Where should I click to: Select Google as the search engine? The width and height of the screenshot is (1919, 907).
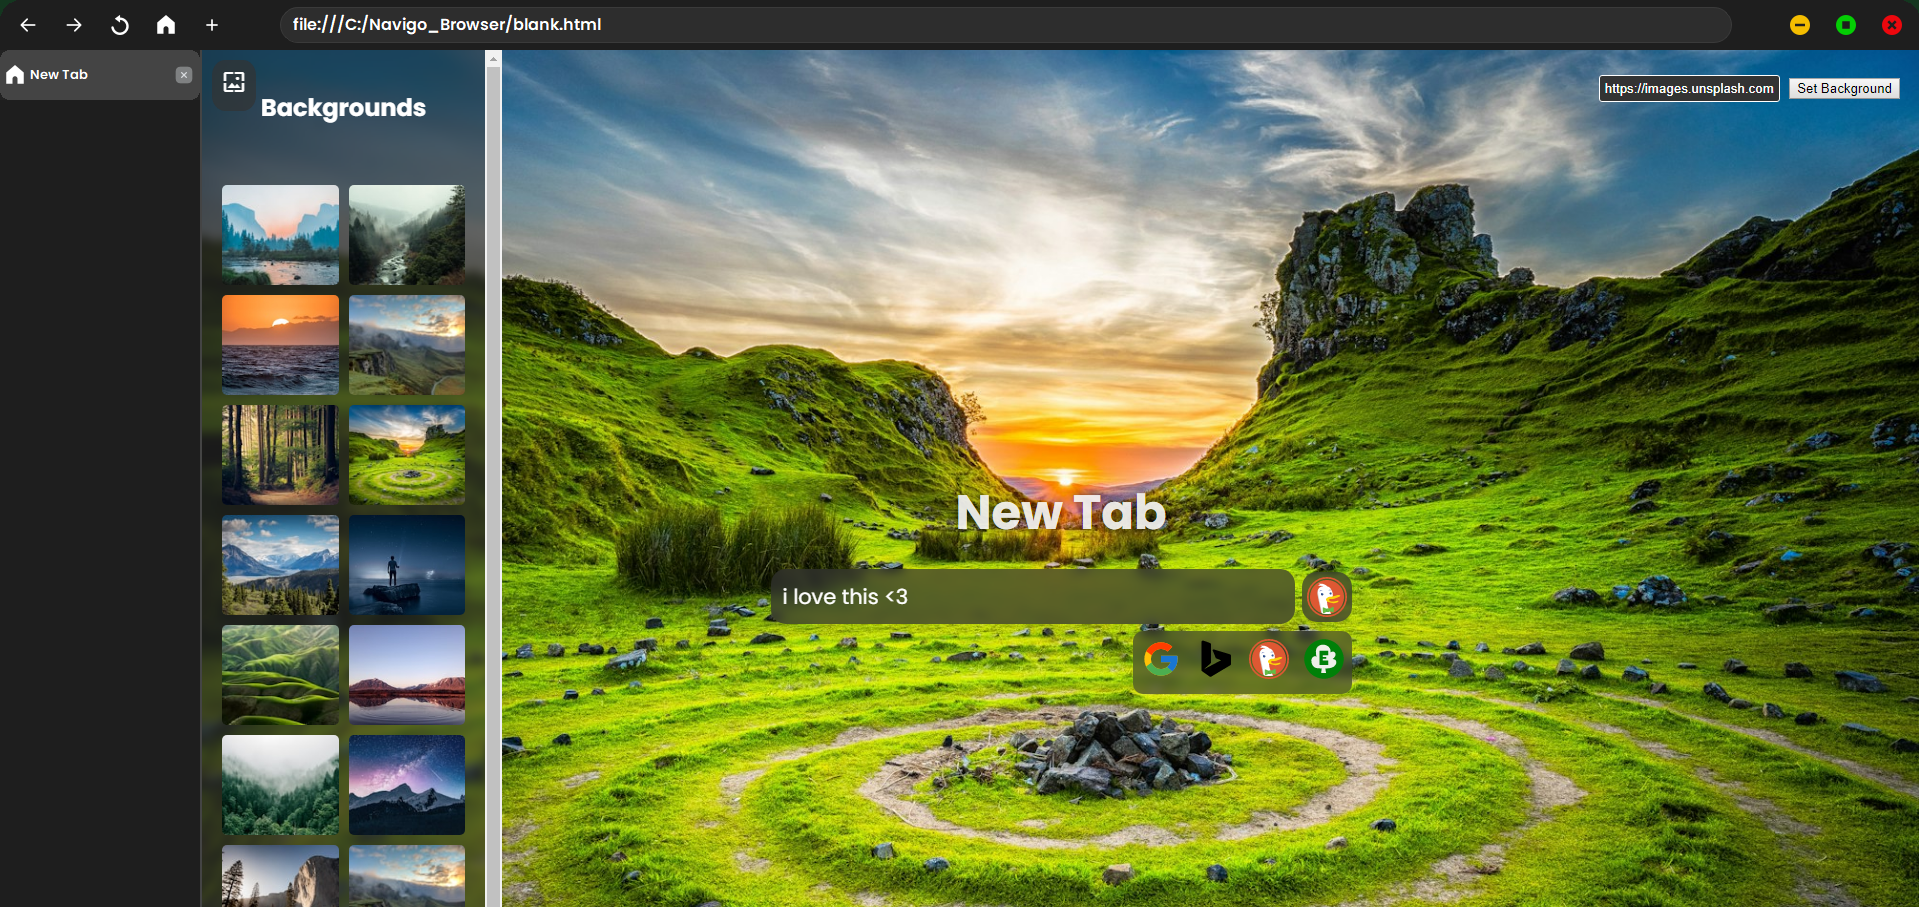(x=1161, y=659)
